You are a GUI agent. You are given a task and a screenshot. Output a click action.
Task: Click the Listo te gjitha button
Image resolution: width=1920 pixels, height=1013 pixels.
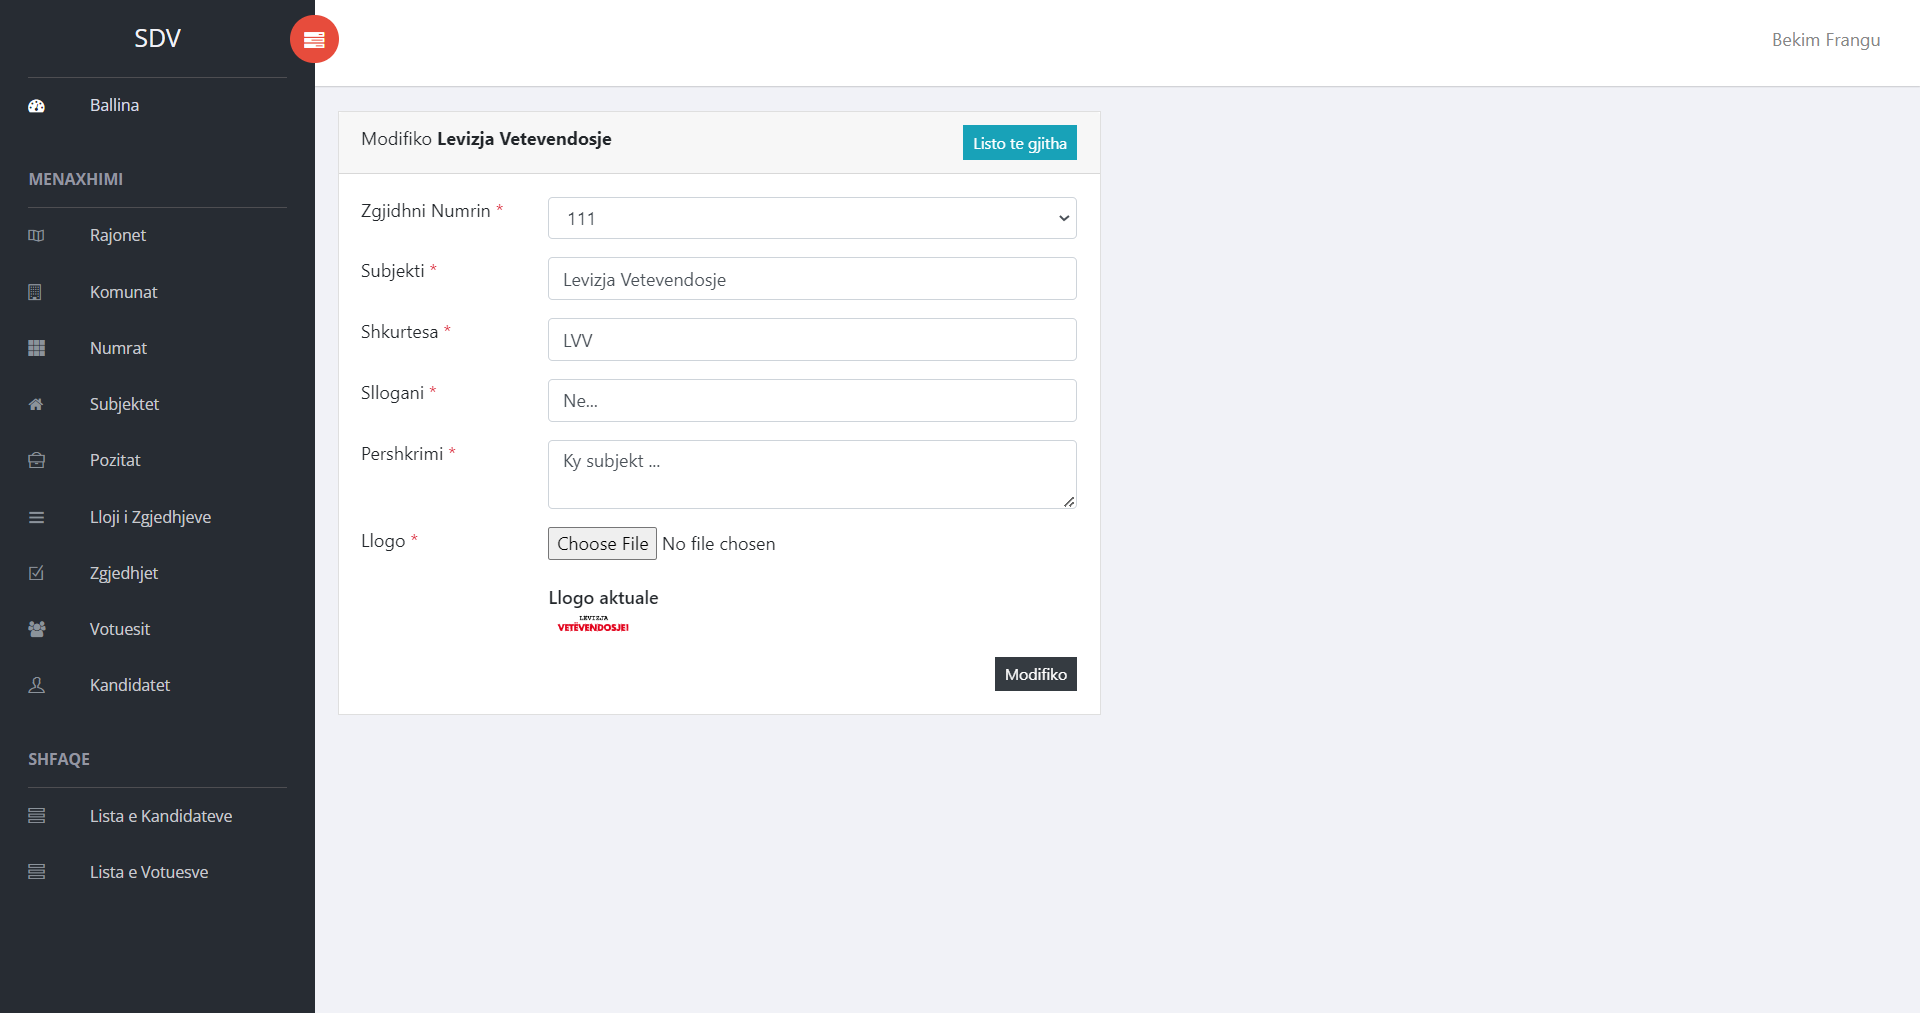(x=1019, y=142)
